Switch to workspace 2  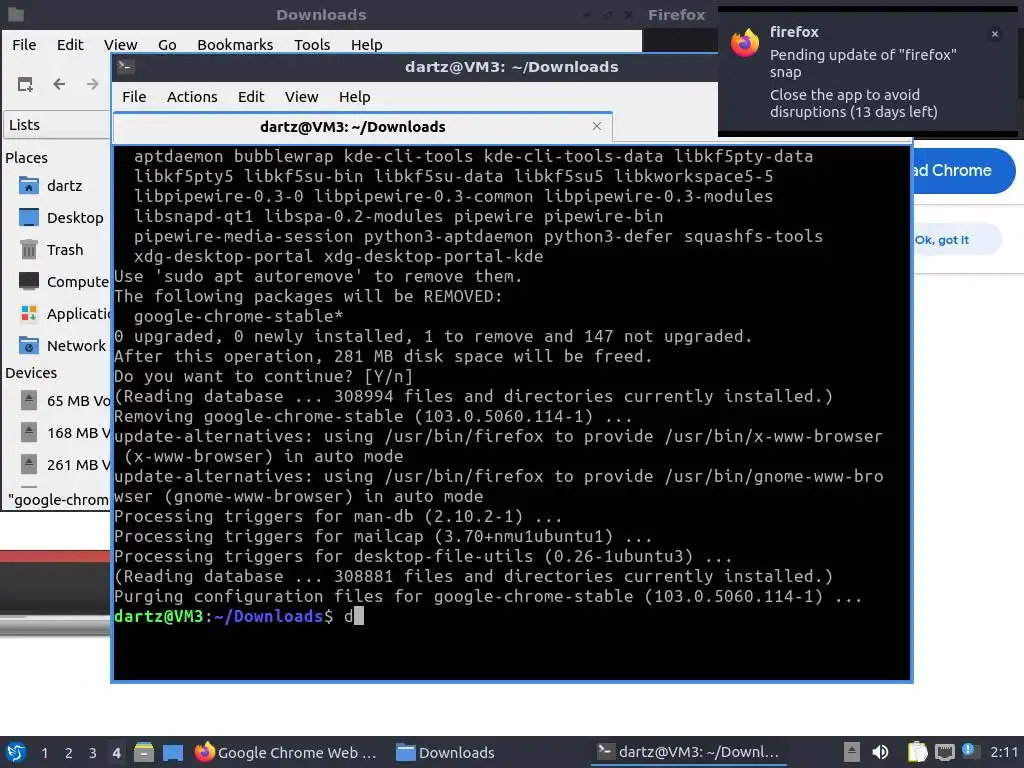click(x=69, y=753)
